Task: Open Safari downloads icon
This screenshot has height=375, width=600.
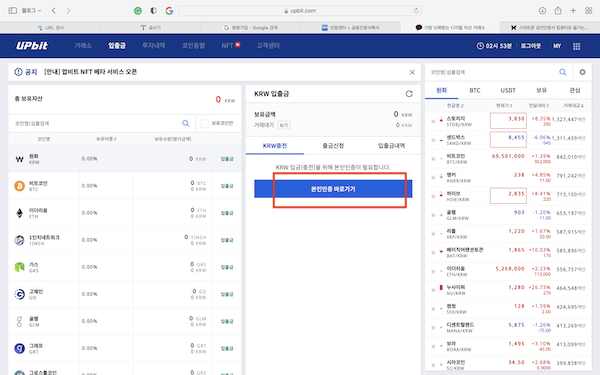Action: [x=542, y=11]
